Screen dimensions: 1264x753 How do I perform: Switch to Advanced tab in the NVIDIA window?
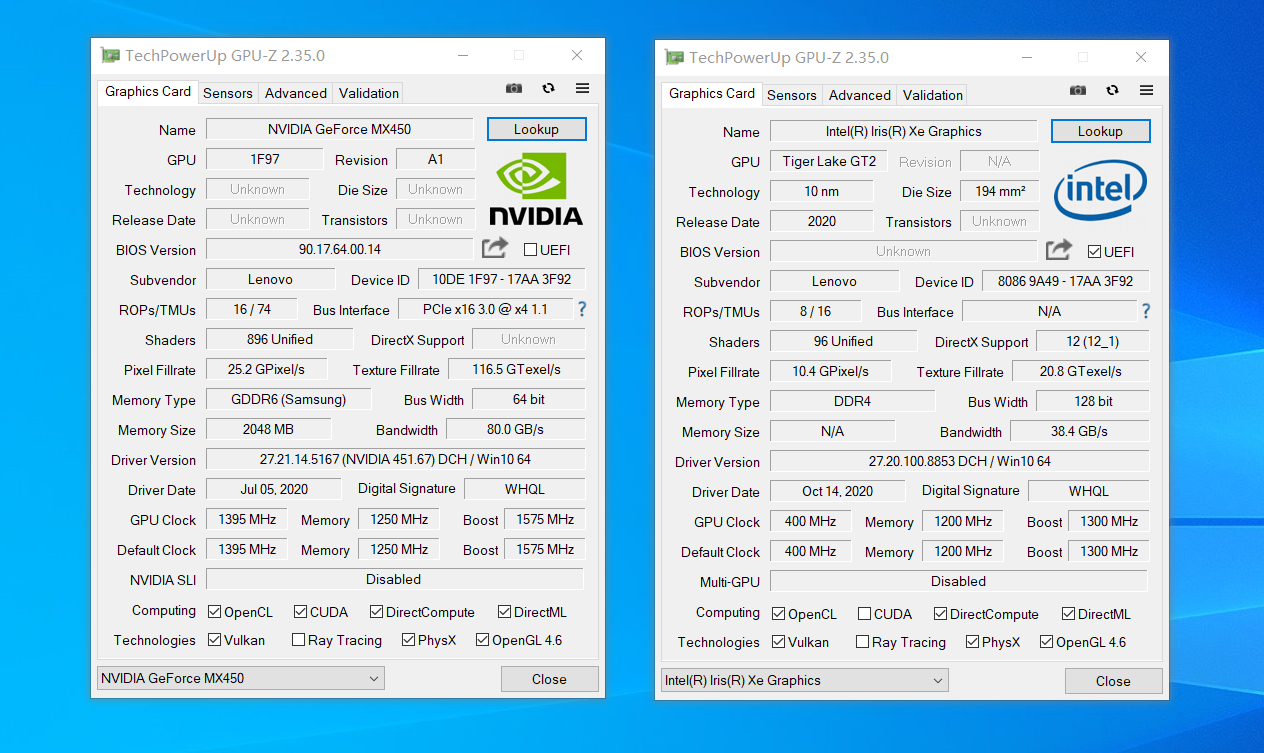295,93
